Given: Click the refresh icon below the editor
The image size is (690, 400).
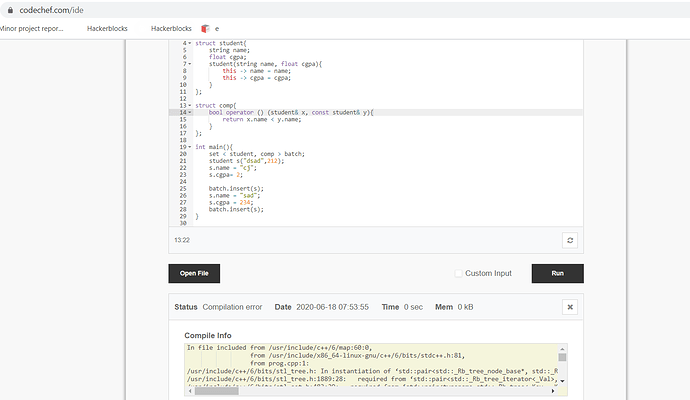Looking at the screenshot, I should pos(570,240).
